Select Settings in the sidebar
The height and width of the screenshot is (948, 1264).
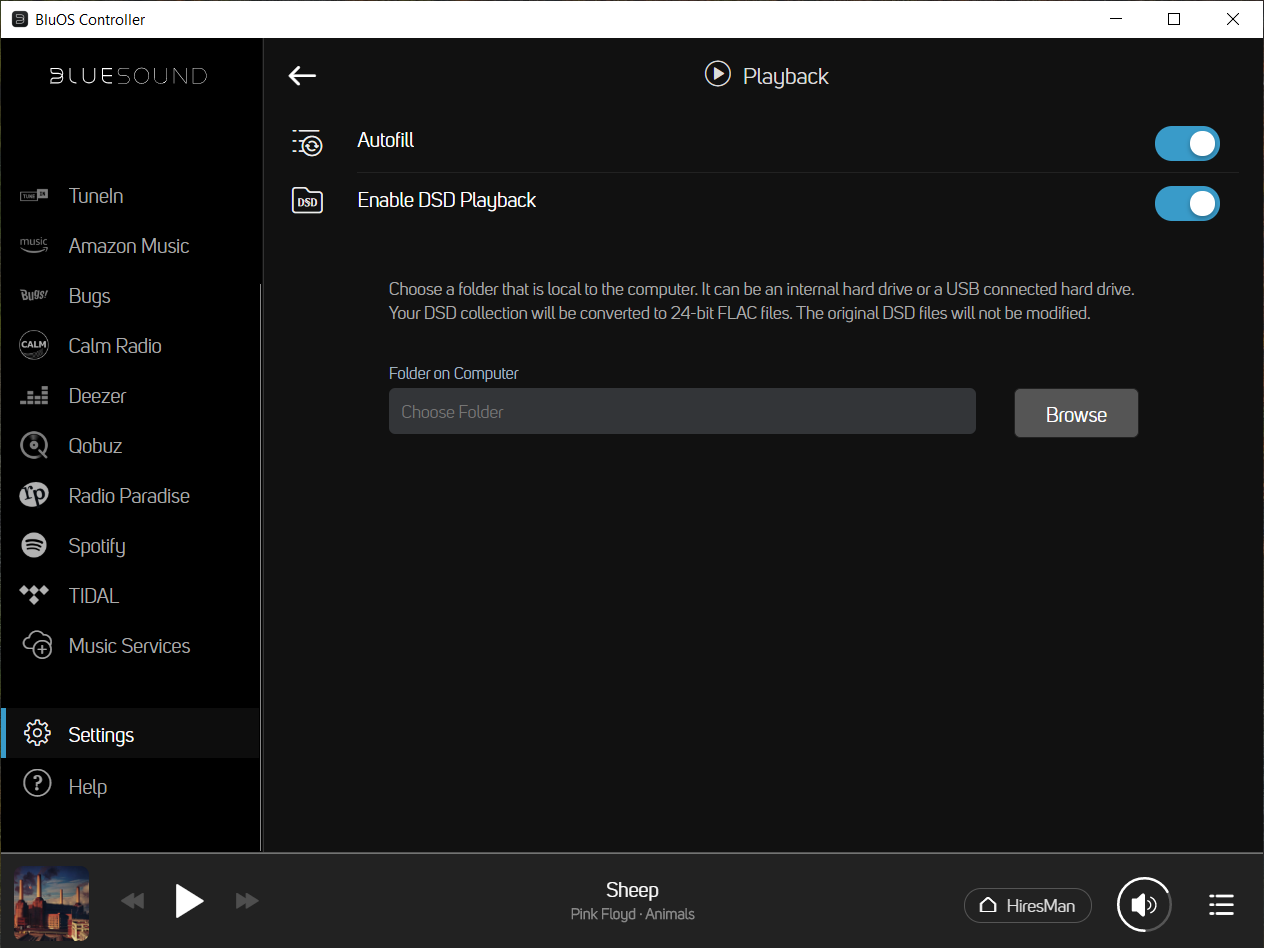[x=100, y=735]
